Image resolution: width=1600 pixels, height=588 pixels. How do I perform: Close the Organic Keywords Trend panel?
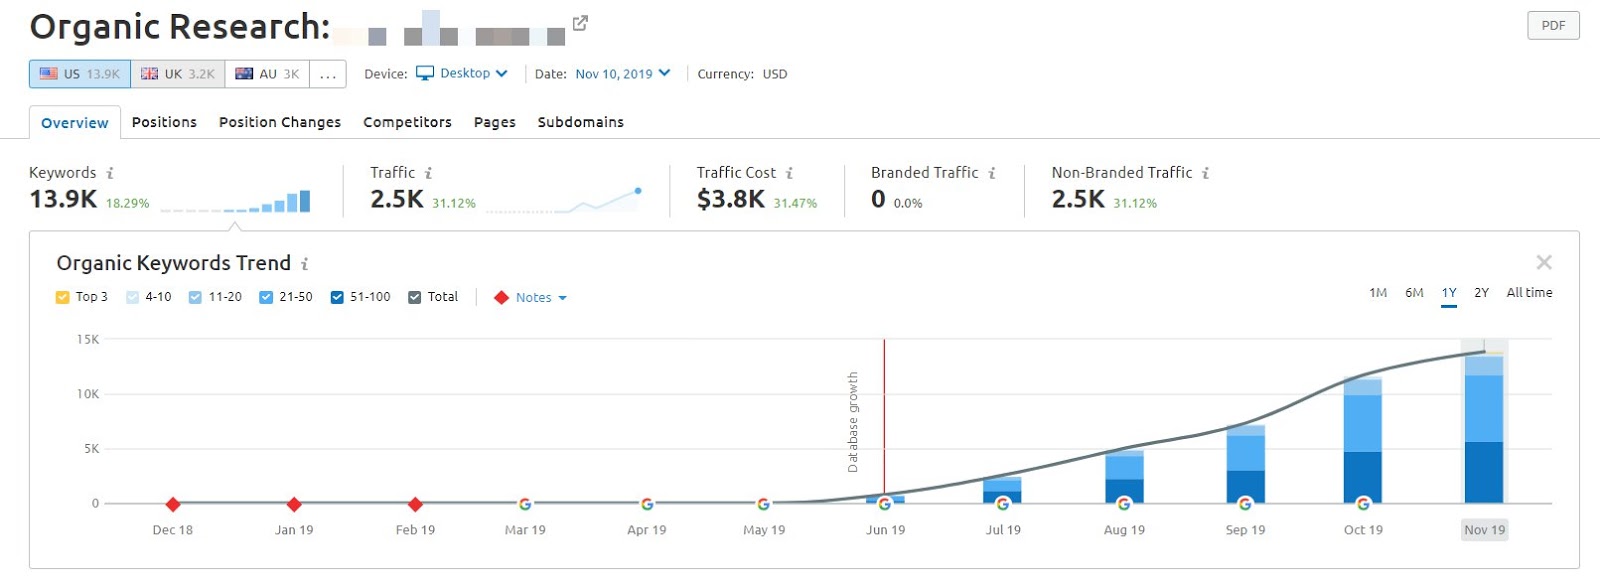pos(1544,262)
